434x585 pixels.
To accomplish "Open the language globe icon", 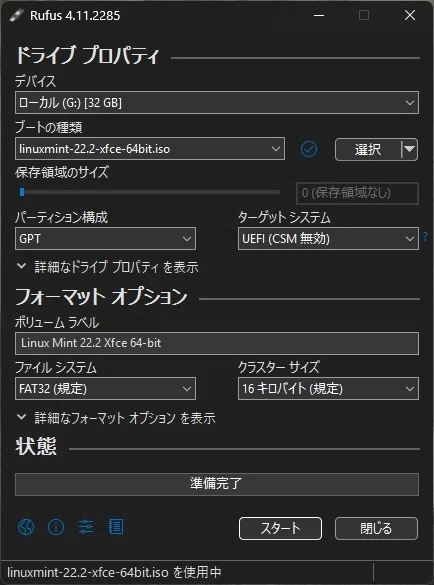I will pos(26,527).
